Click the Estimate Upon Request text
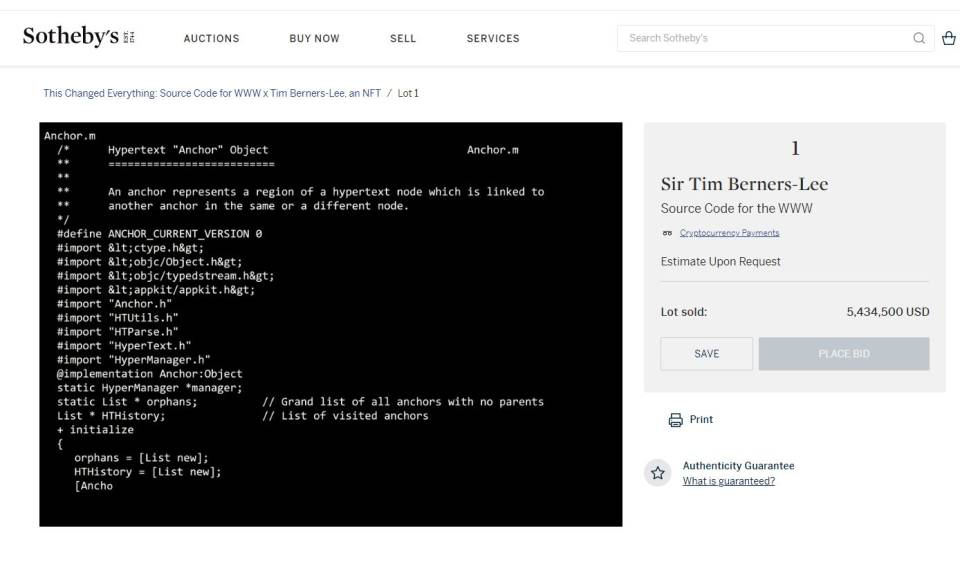 pos(721,261)
